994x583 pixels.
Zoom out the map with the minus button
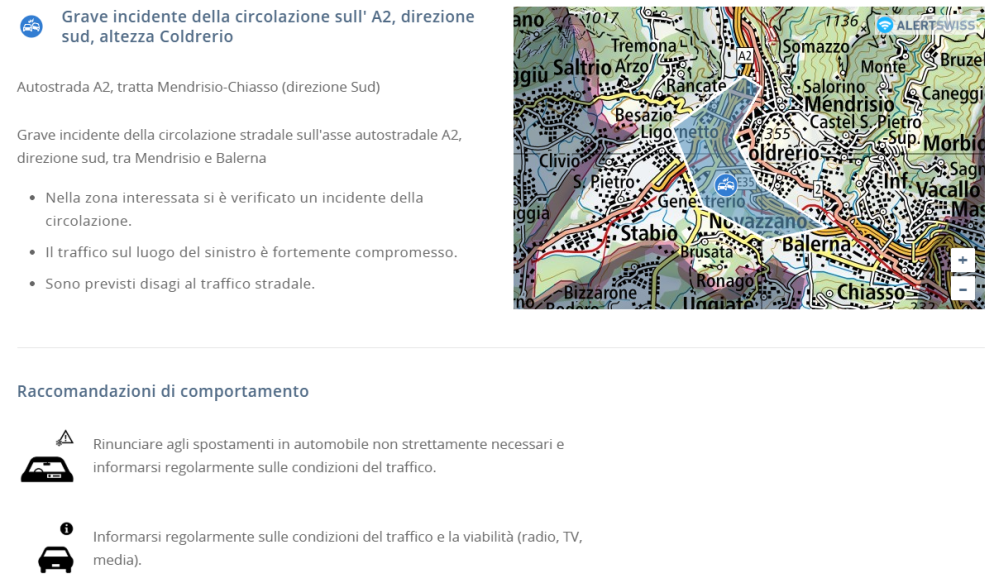(x=962, y=289)
